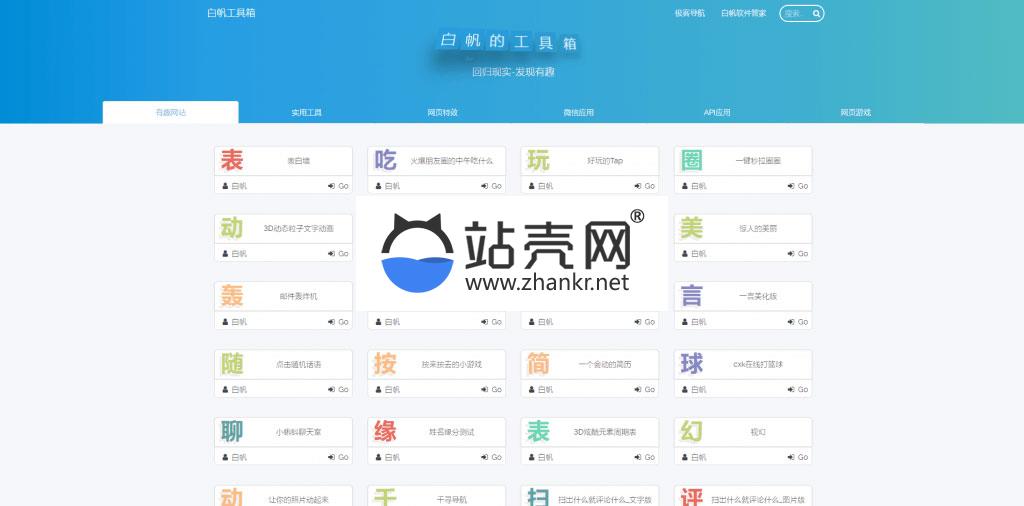This screenshot has width=1024, height=506.
Task: Open the header navigation link left of 白帆软件管家
Action: (x=690, y=13)
